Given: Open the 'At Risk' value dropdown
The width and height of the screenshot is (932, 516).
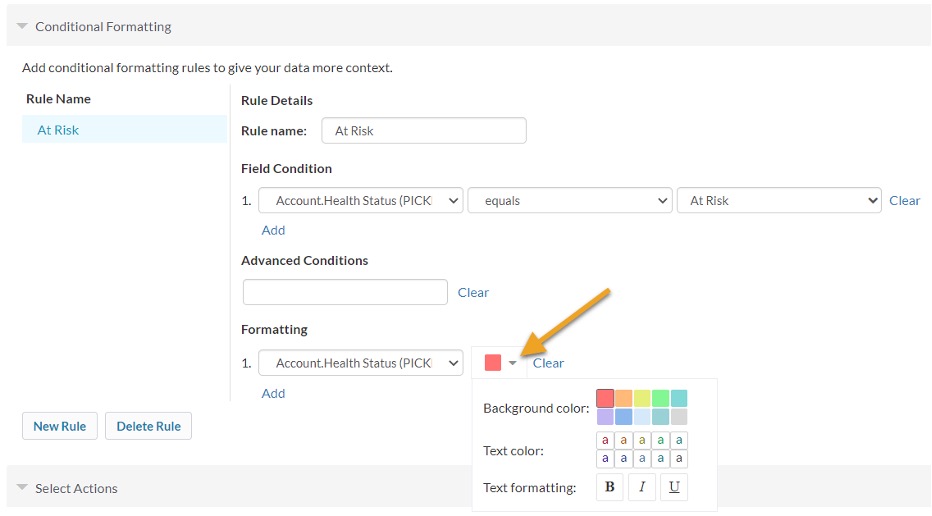Looking at the screenshot, I should (779, 201).
